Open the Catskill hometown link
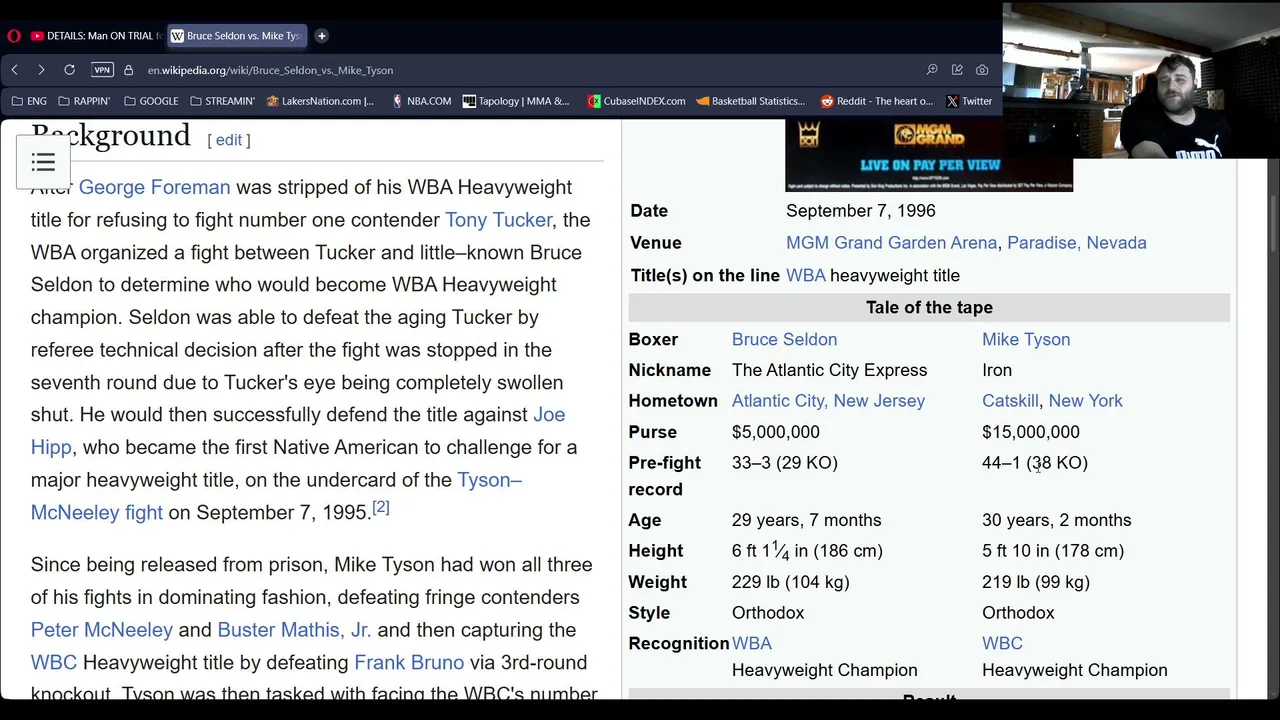 (x=1010, y=401)
